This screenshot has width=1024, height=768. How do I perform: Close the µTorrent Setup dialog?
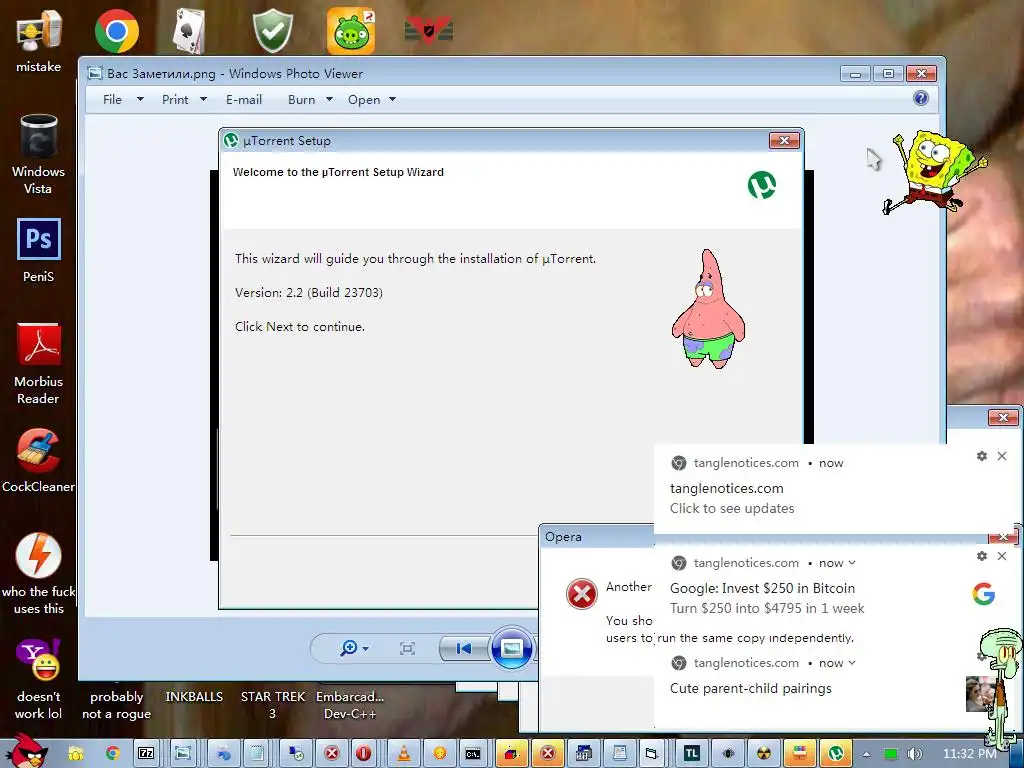(x=784, y=140)
